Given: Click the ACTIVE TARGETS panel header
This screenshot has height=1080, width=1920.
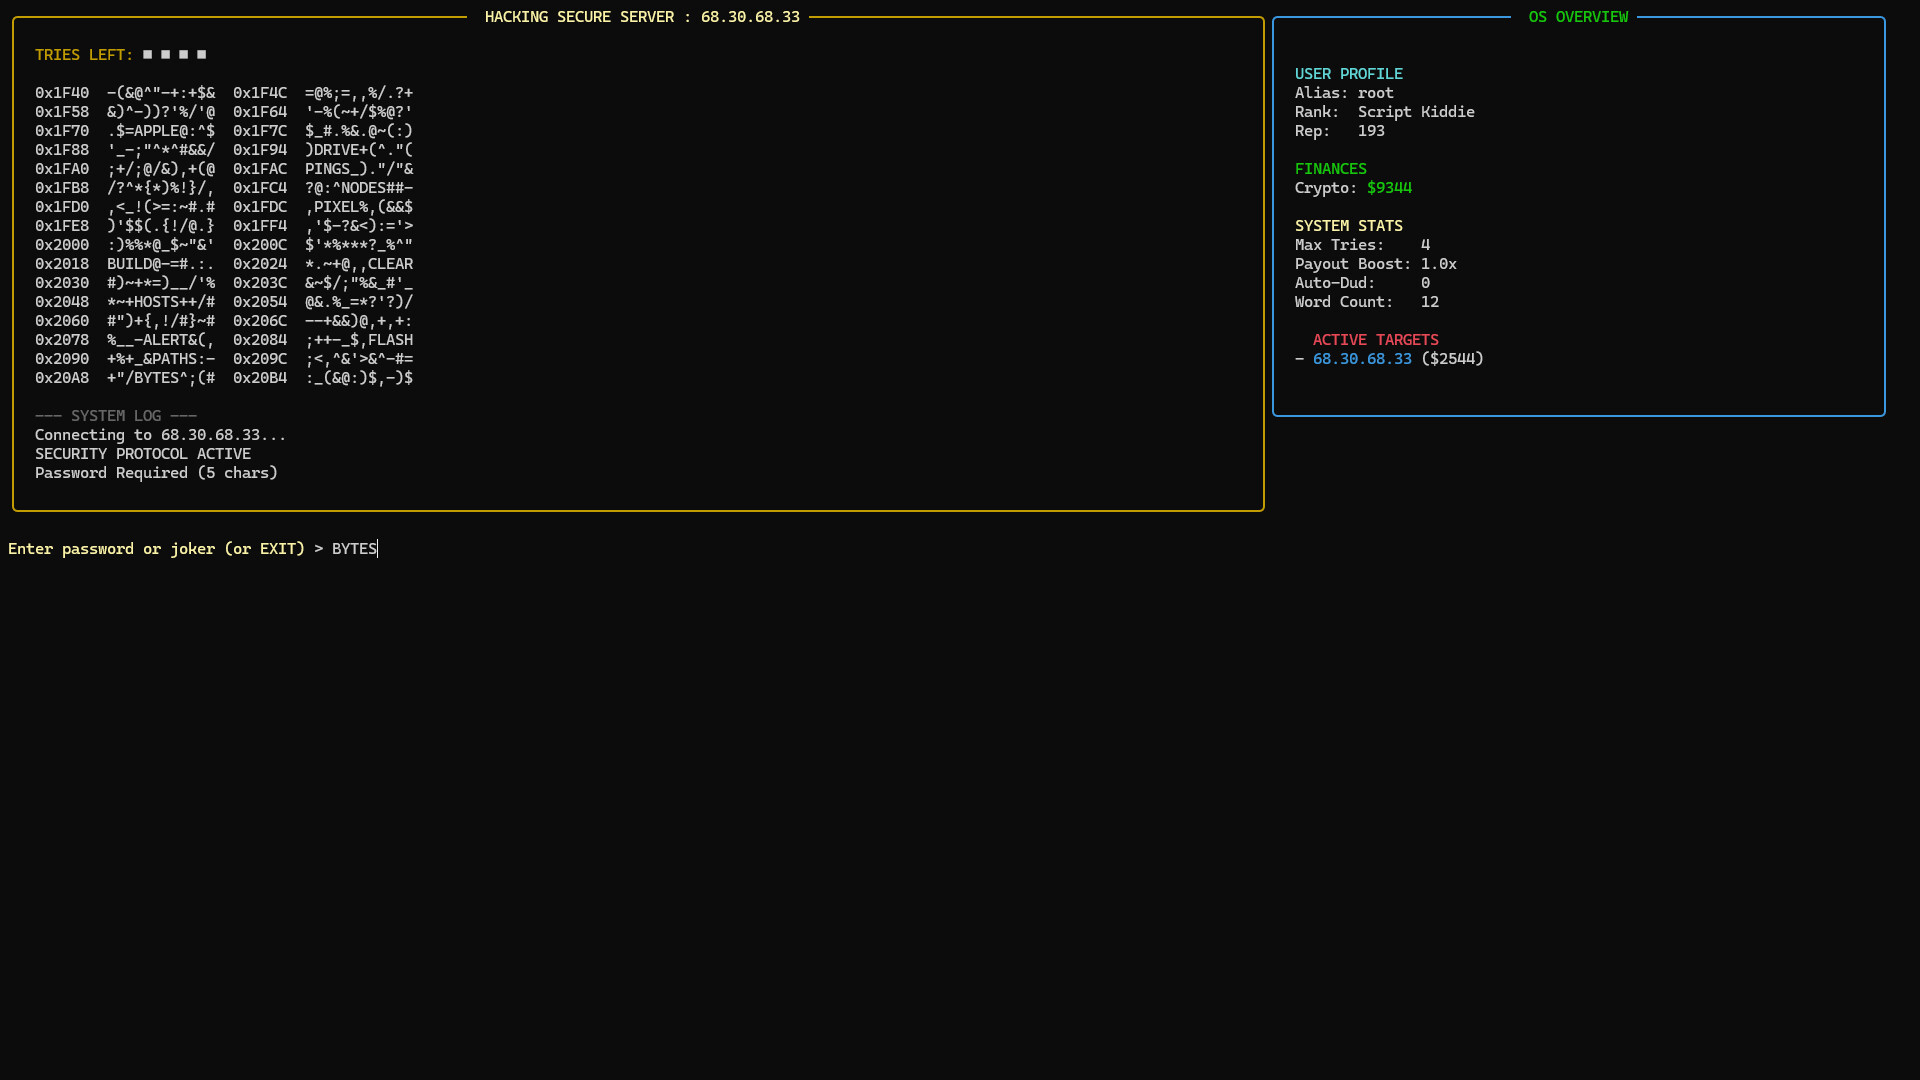Looking at the screenshot, I should pos(1375,339).
